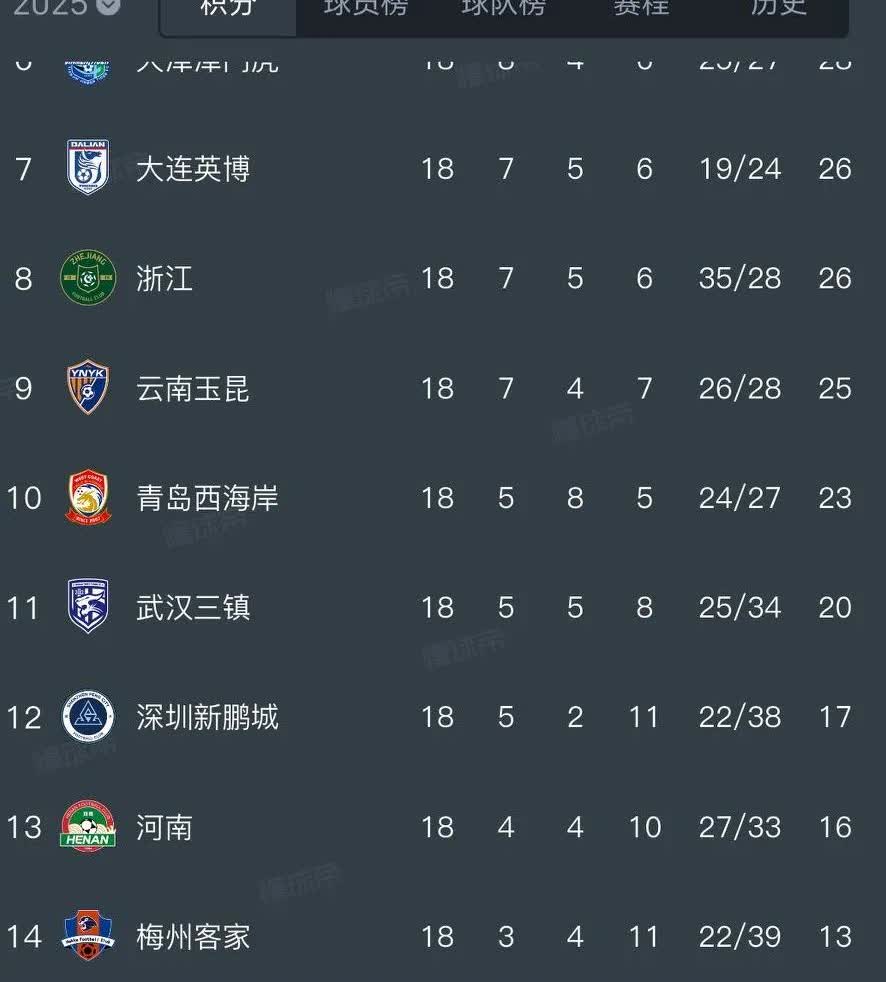This screenshot has height=982, width=886.
Task: Click the 武汉三镇 team name
Action: click(193, 607)
